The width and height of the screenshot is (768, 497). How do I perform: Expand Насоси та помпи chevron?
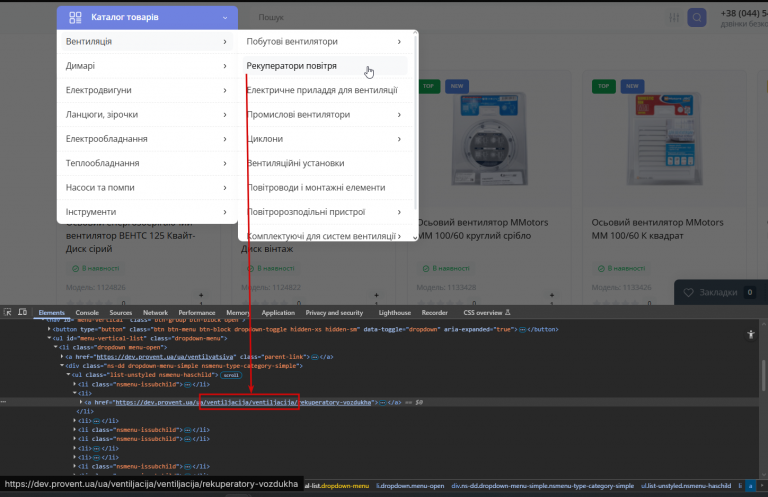tap(225, 188)
